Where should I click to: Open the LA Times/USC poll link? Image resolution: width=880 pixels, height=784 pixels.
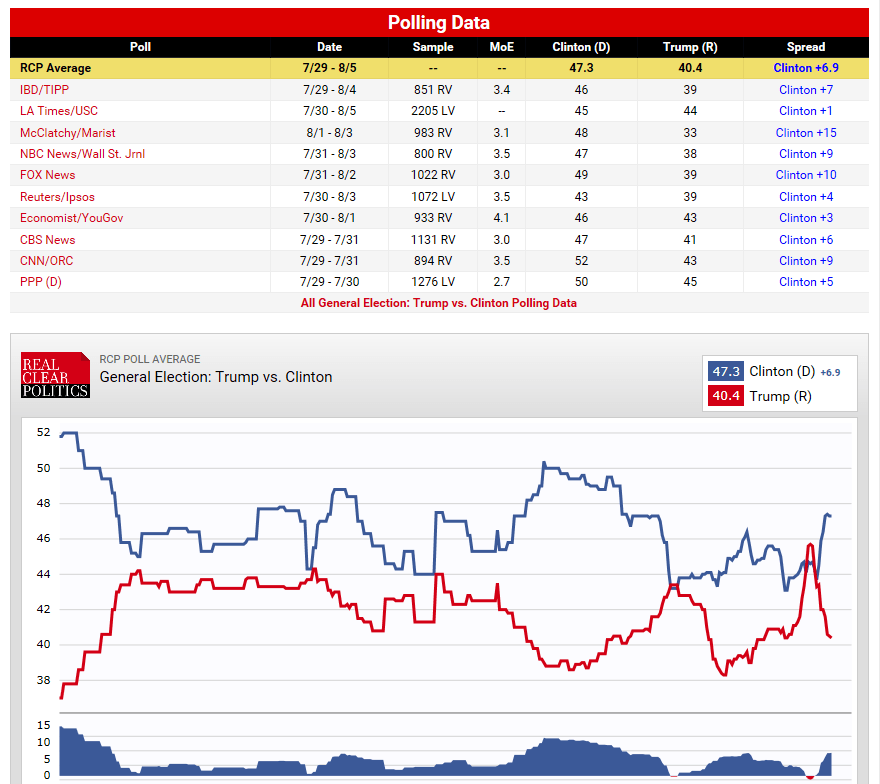[x=58, y=111]
